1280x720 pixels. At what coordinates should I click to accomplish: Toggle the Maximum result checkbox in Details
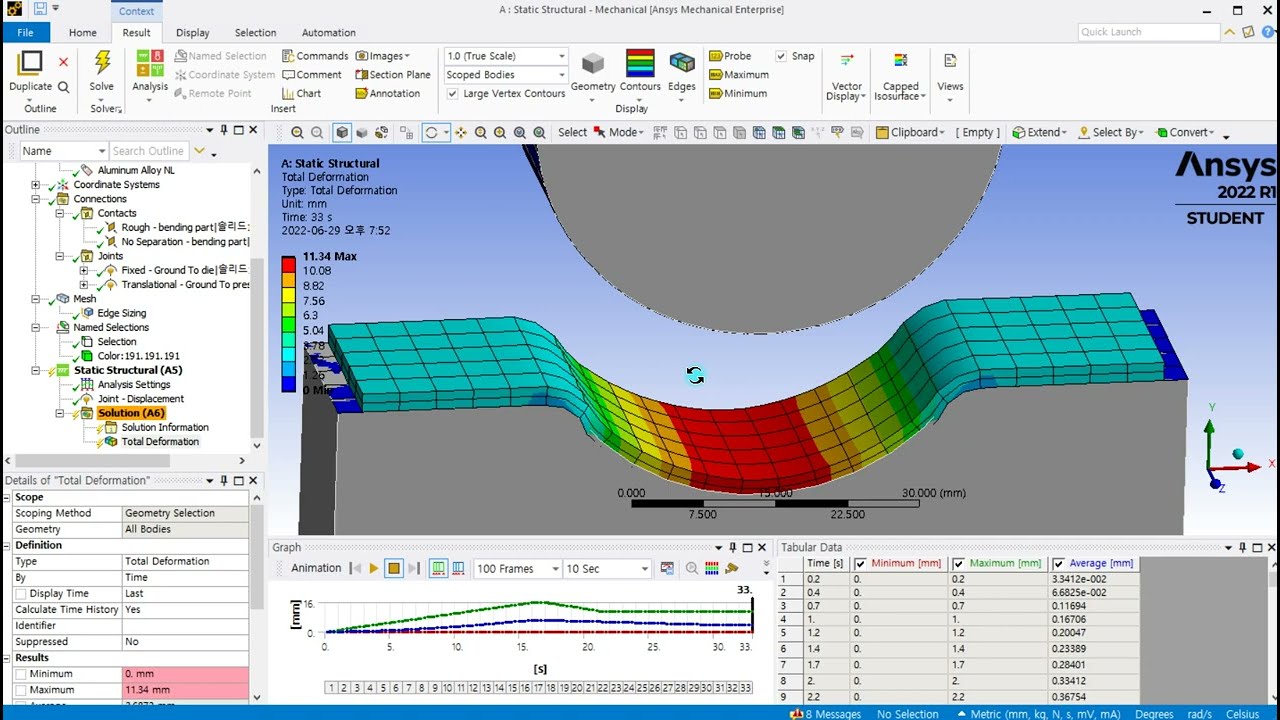[x=21, y=690]
